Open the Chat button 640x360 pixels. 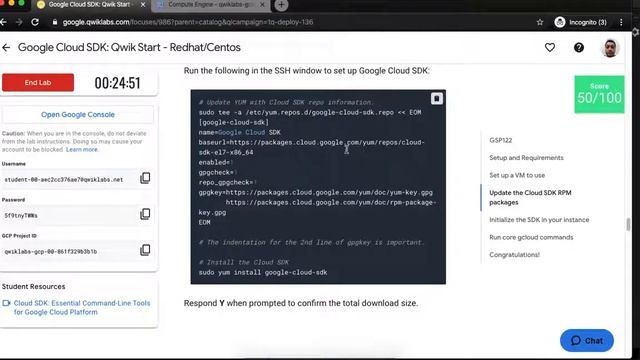587,340
